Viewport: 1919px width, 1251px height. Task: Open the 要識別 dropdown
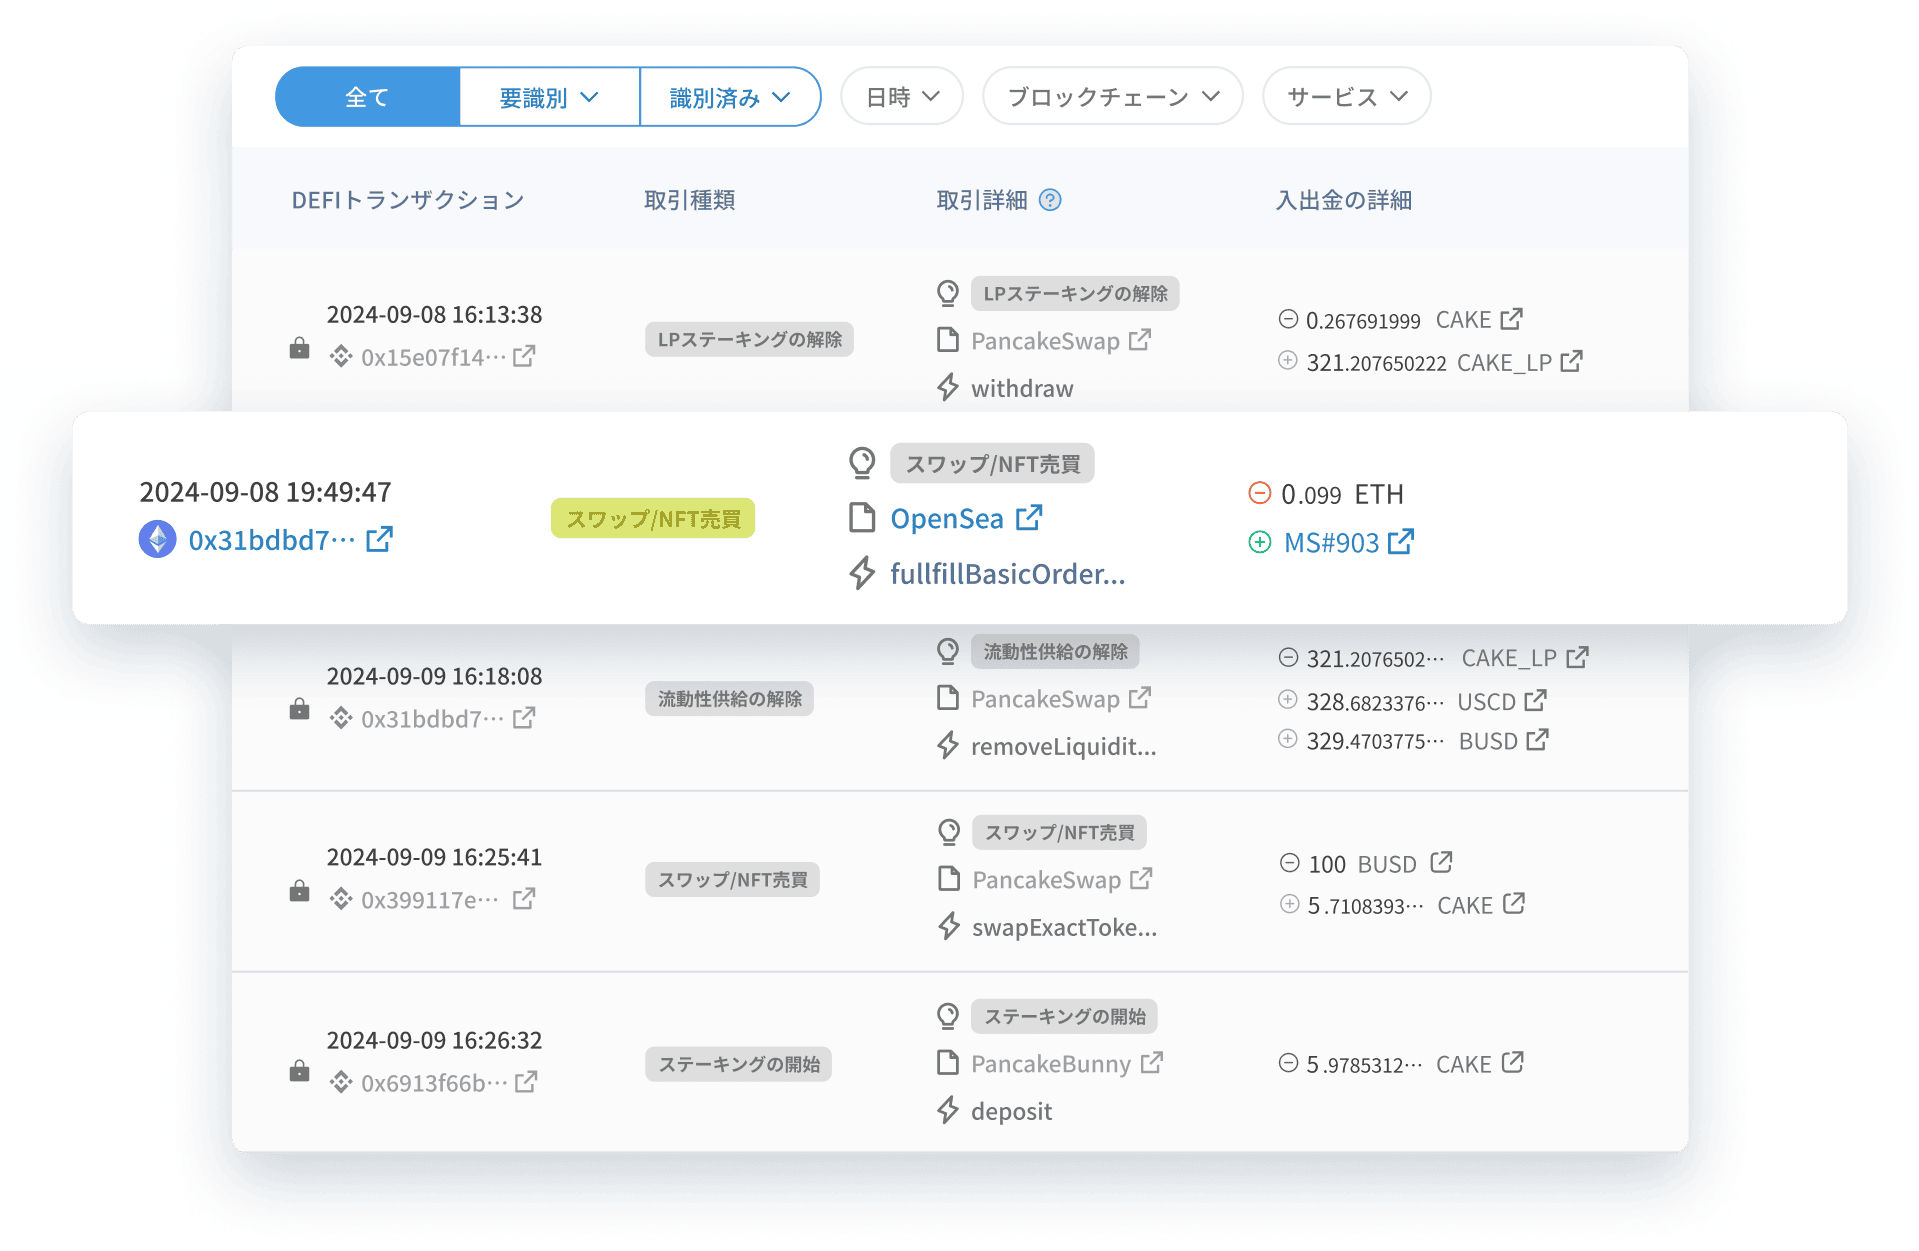coord(549,97)
